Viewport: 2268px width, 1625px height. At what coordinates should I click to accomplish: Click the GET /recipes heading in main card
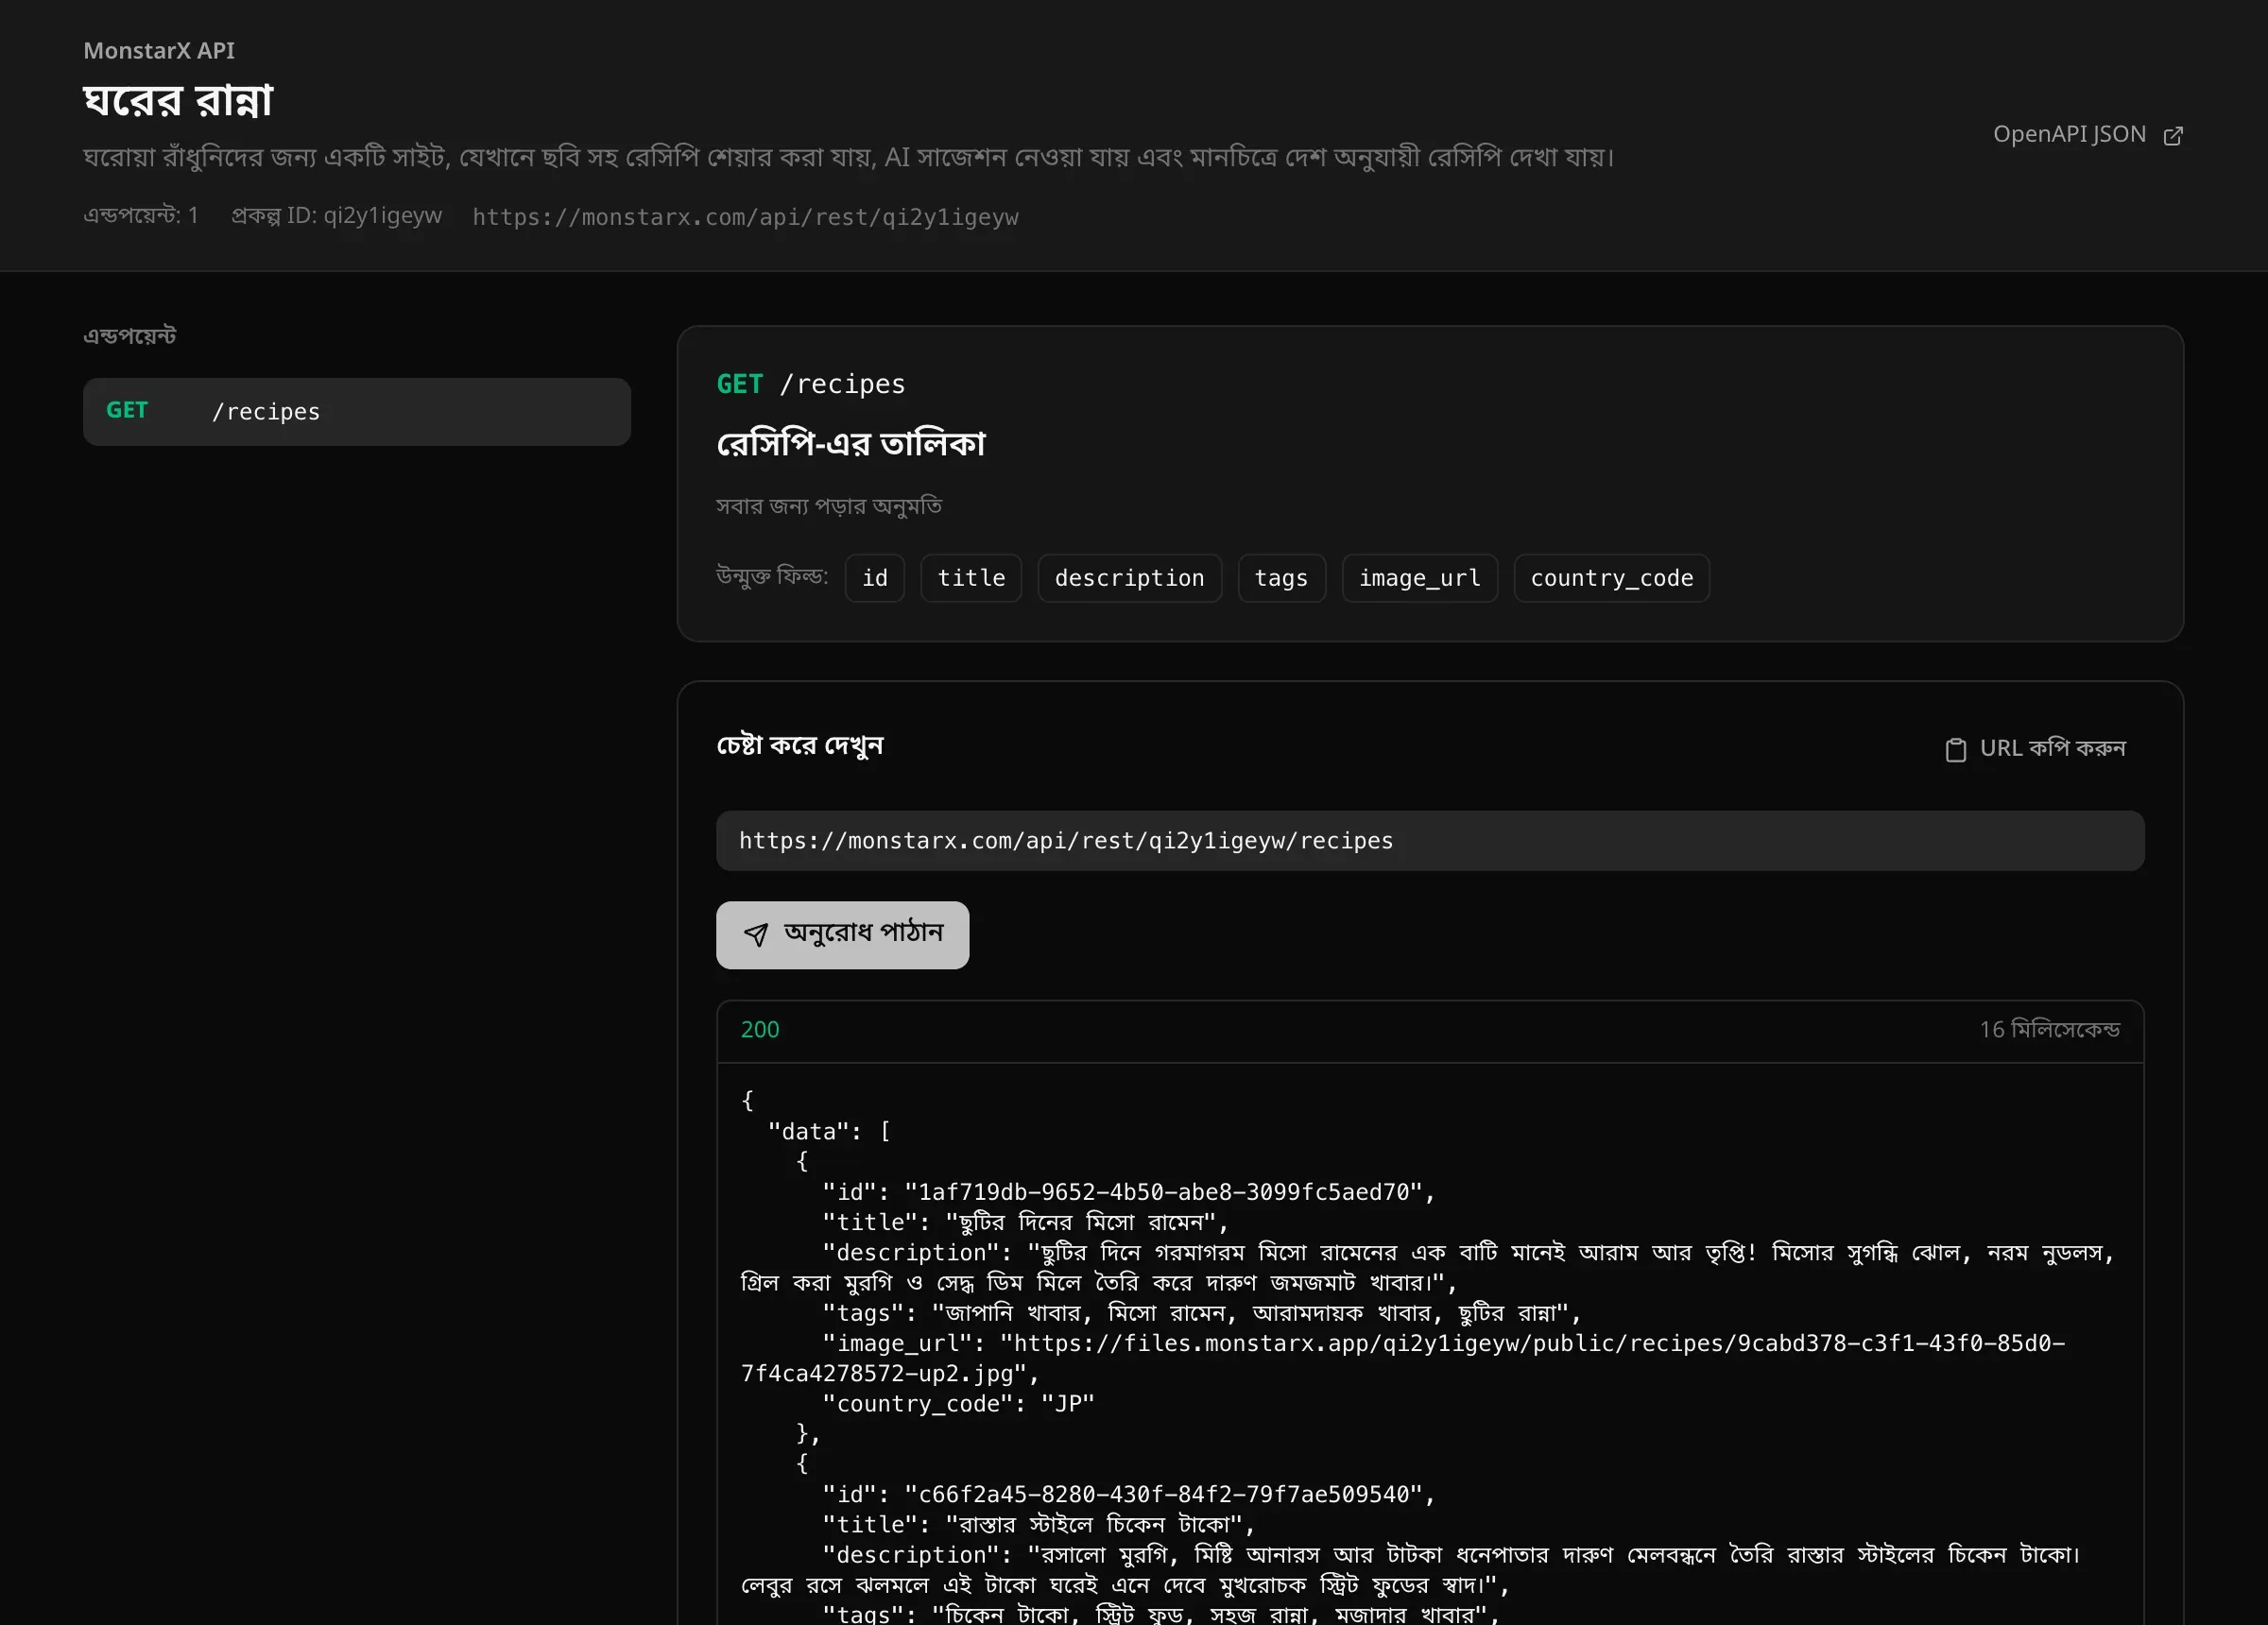point(811,384)
